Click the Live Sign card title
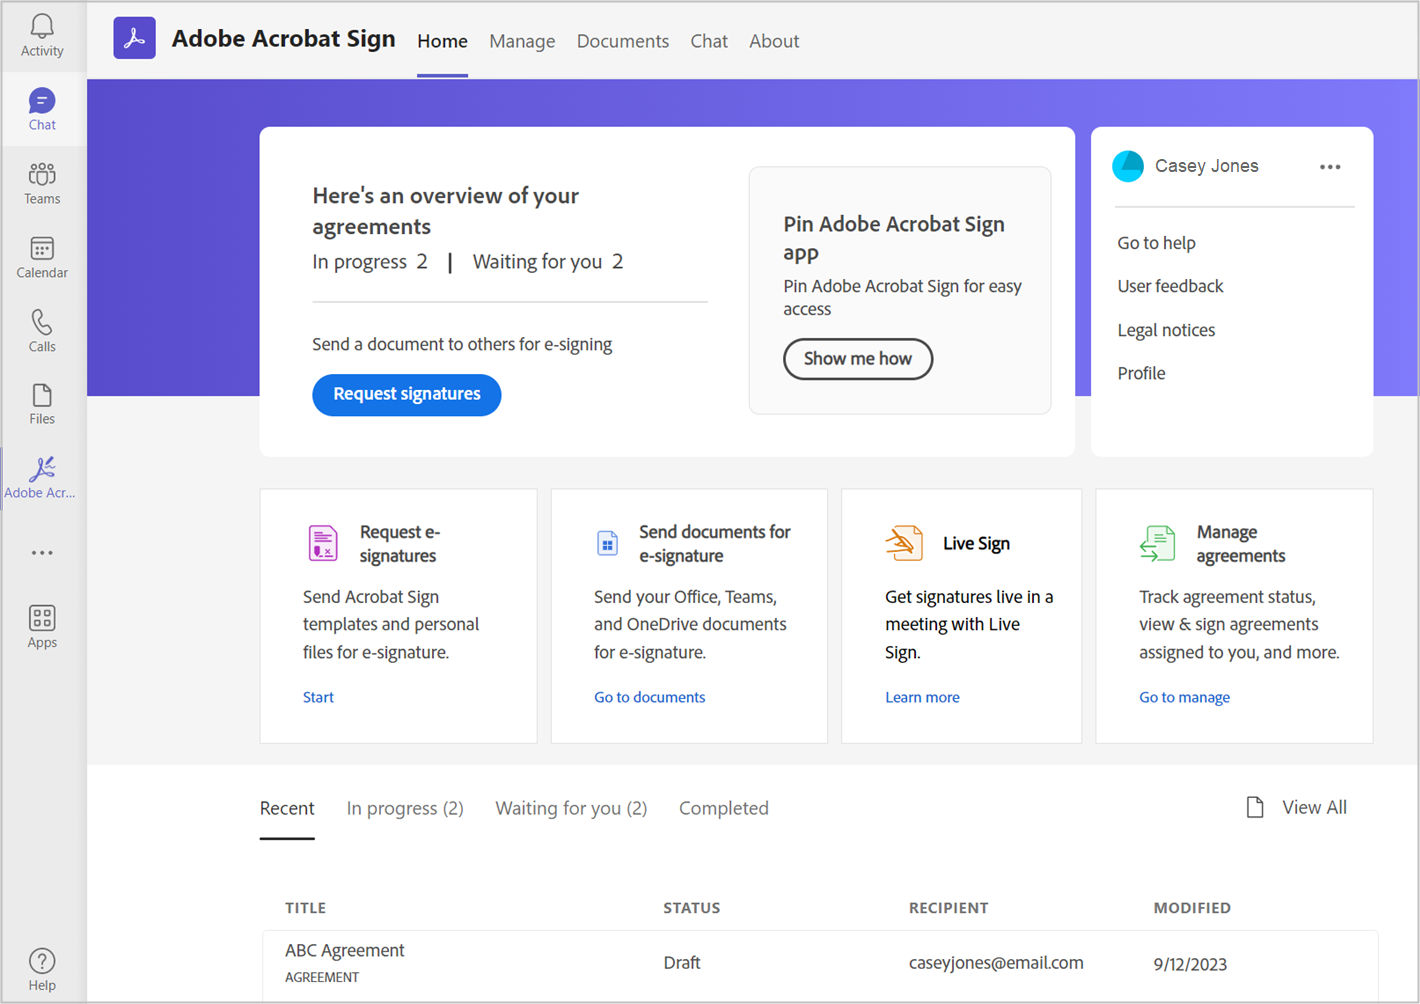 (x=976, y=543)
